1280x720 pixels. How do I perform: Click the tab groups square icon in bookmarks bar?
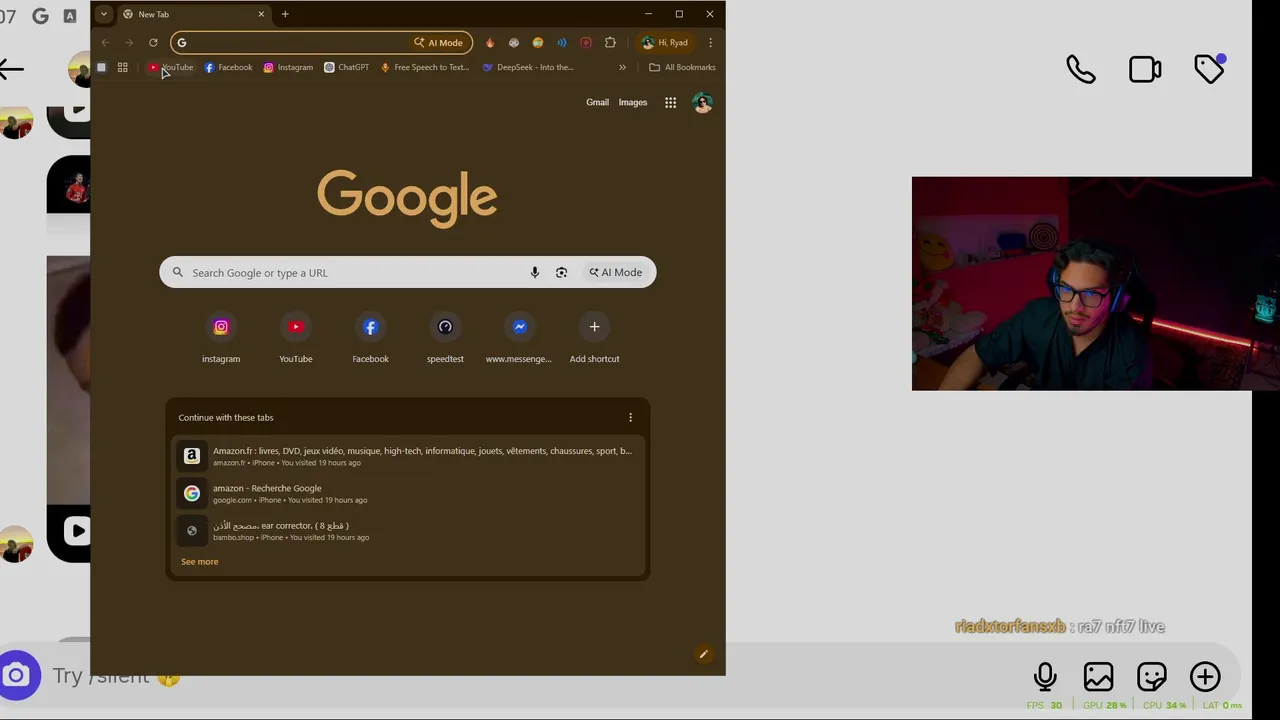(101, 67)
